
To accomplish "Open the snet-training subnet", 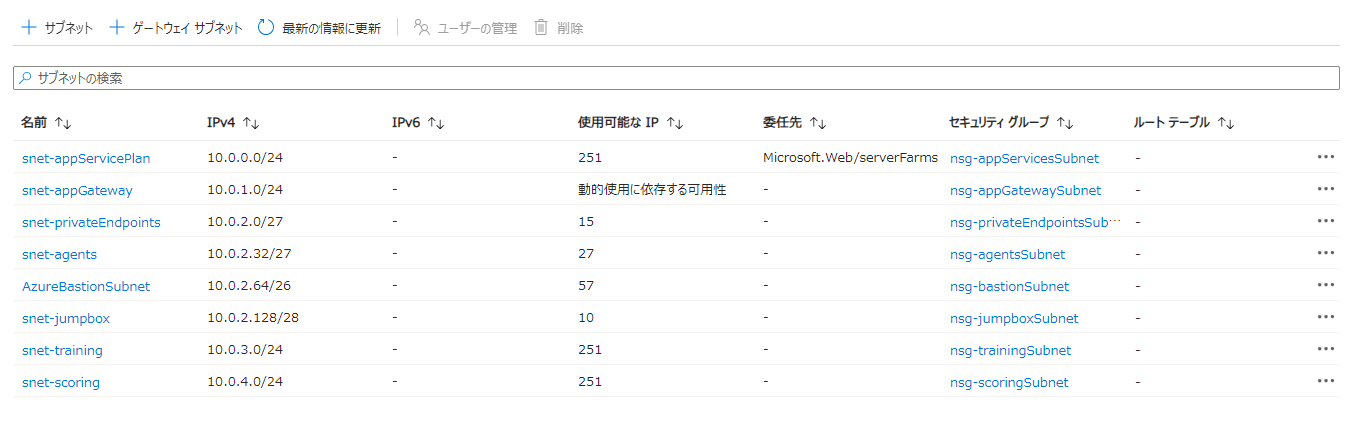I will tap(62, 350).
